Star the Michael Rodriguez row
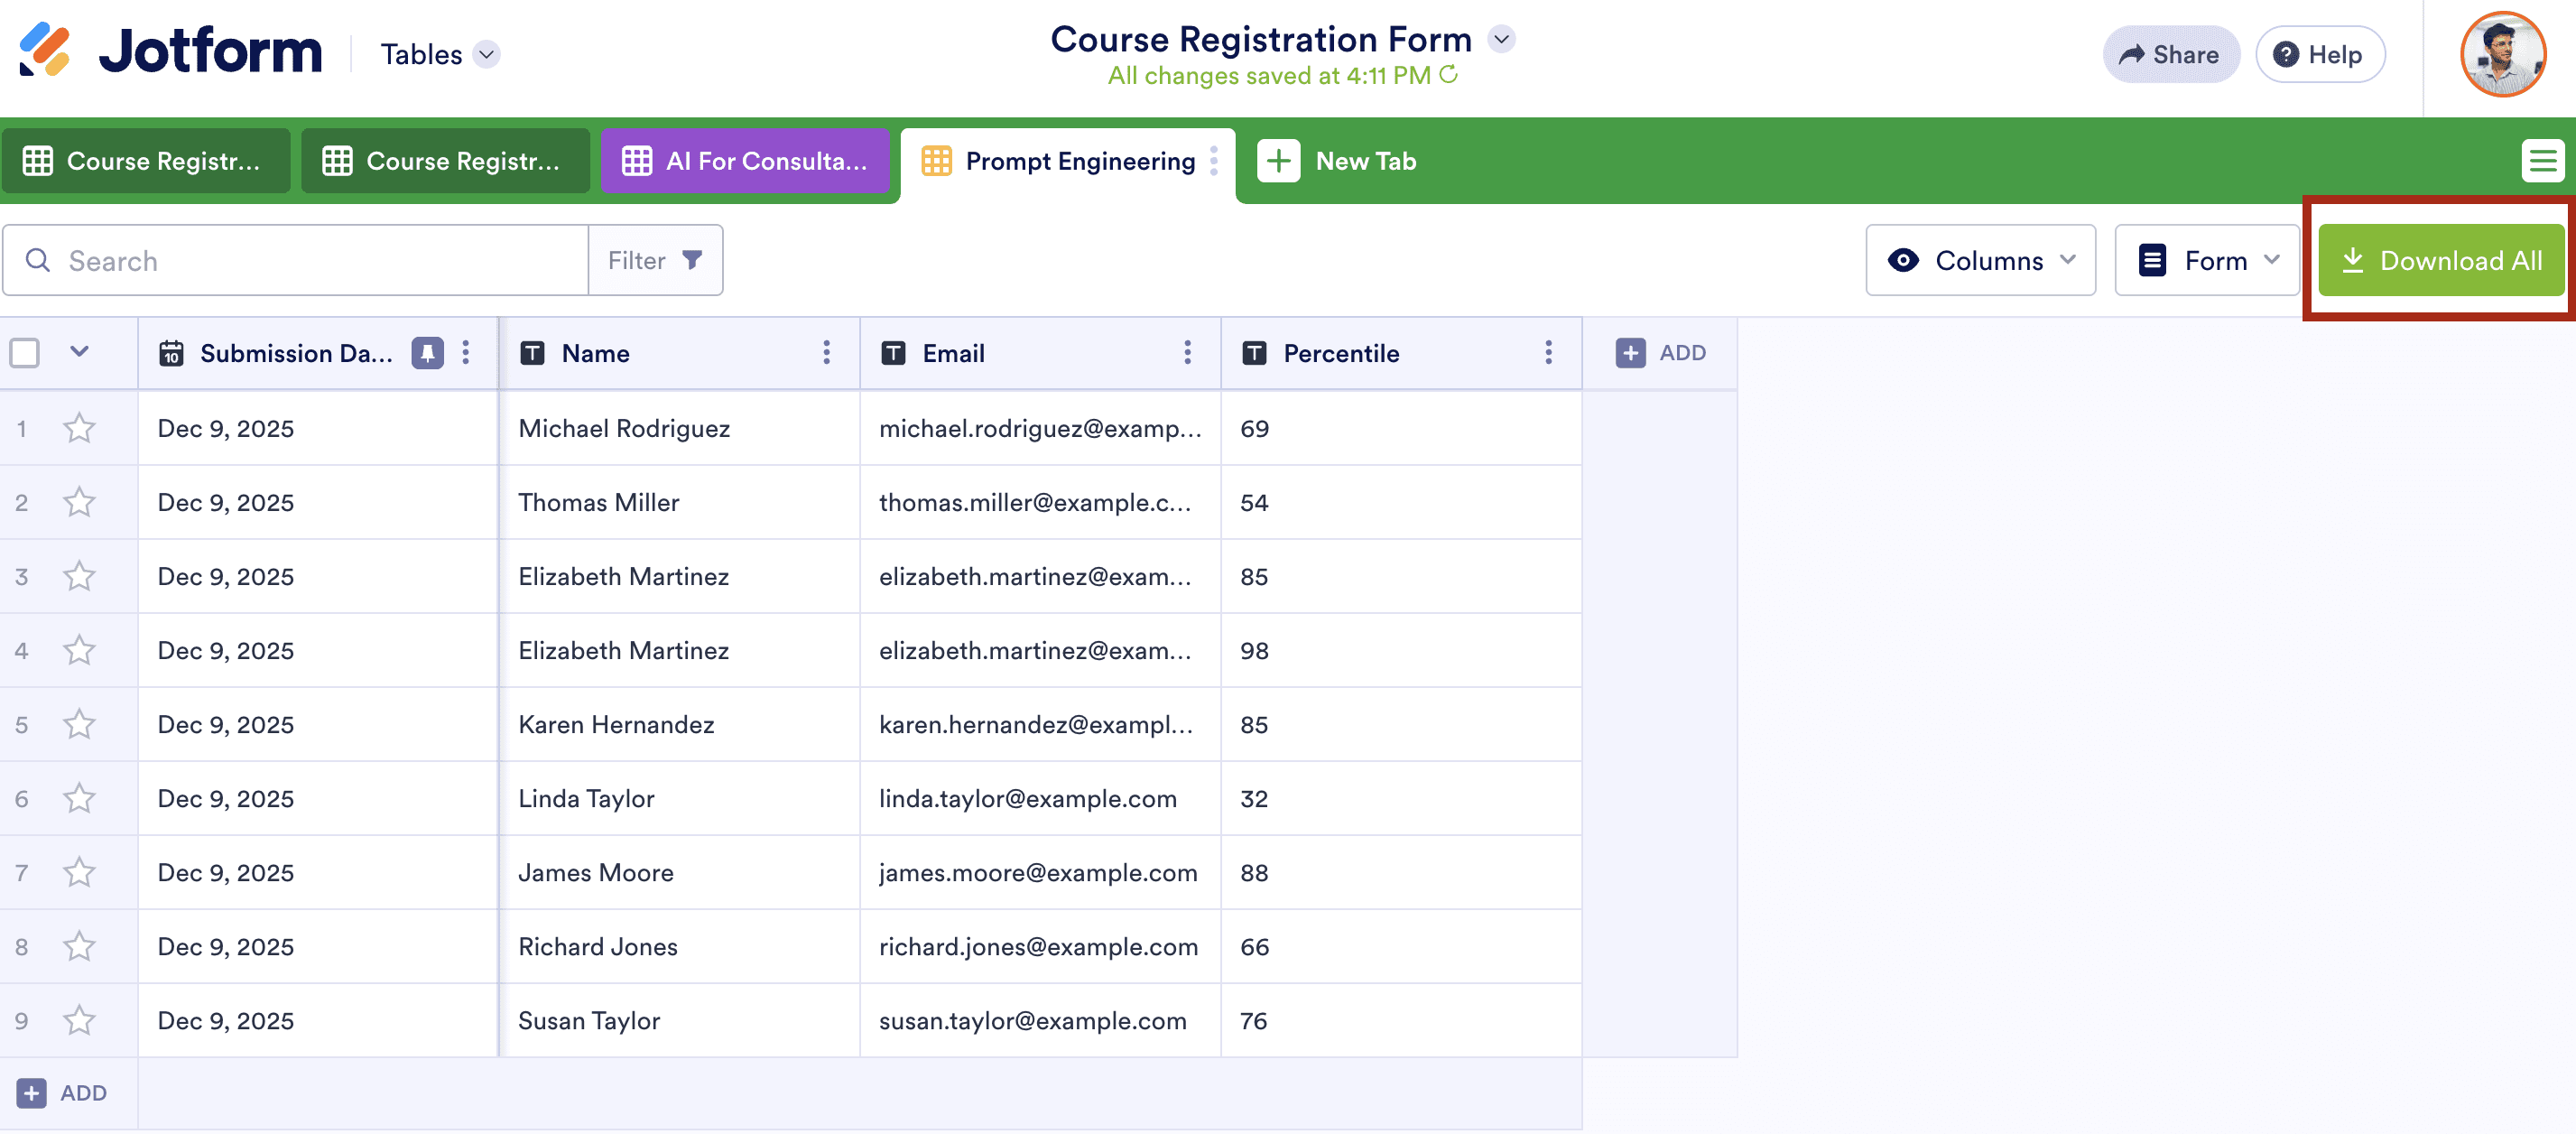 pos(79,428)
